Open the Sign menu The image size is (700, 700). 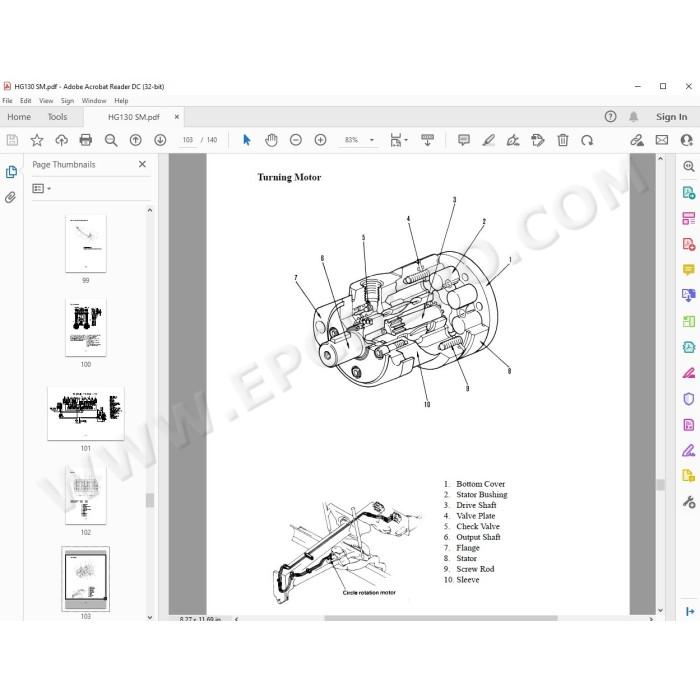(x=67, y=100)
